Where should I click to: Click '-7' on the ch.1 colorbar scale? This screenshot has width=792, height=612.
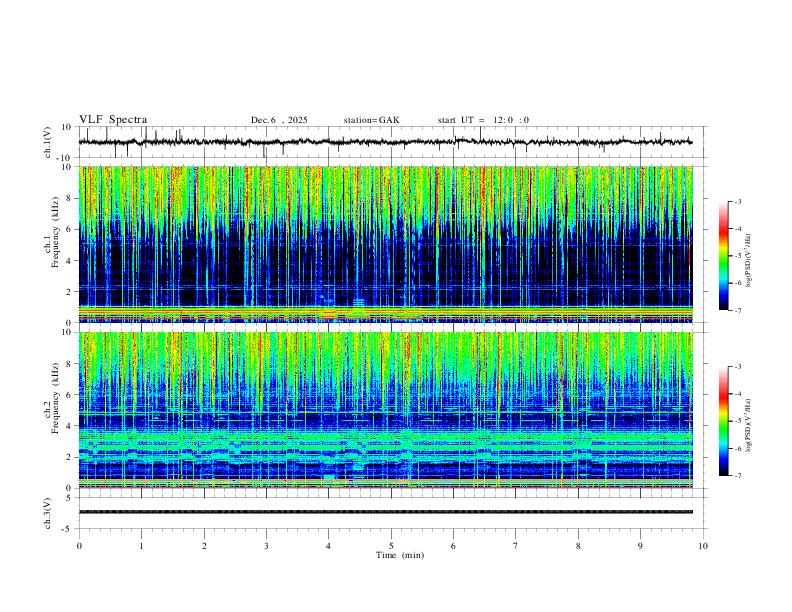click(737, 310)
